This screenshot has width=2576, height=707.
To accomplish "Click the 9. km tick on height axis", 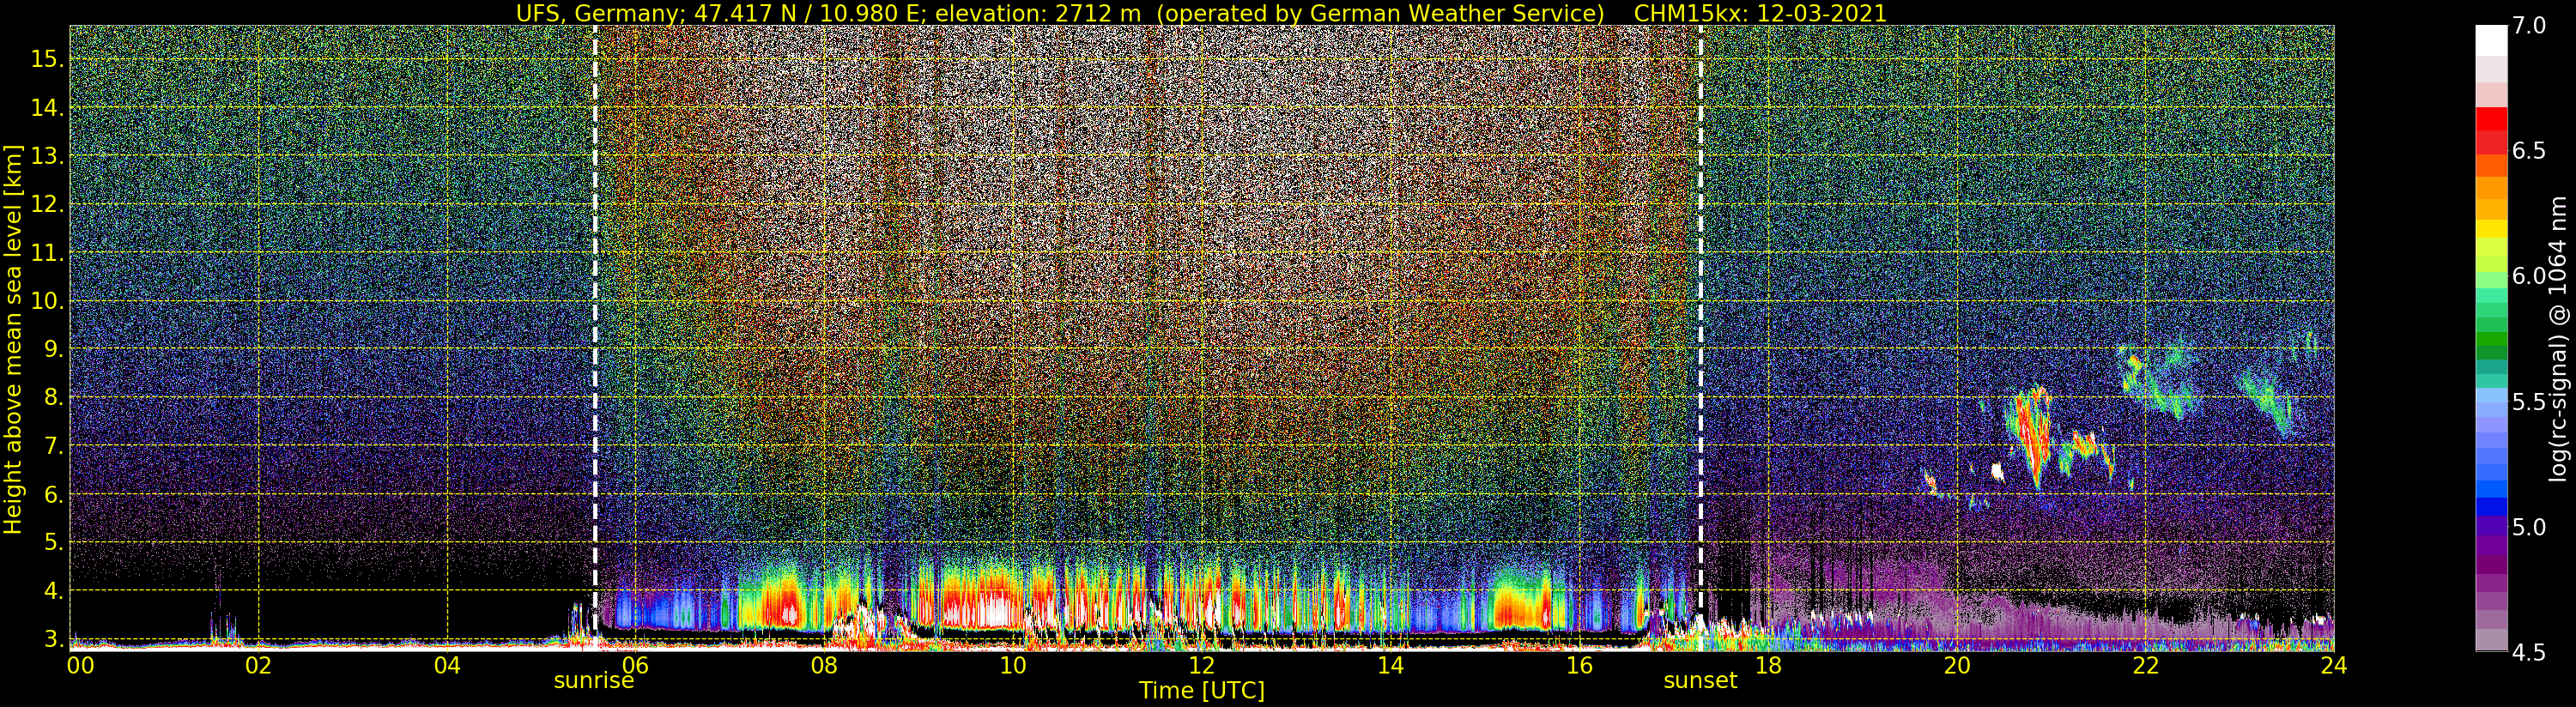I will coord(53,349).
